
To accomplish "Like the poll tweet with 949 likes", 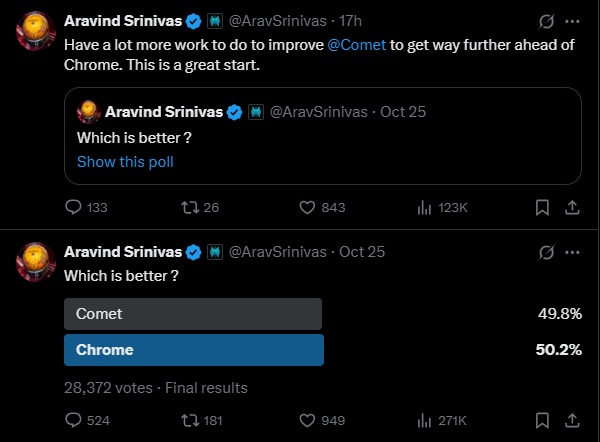I will (x=308, y=421).
